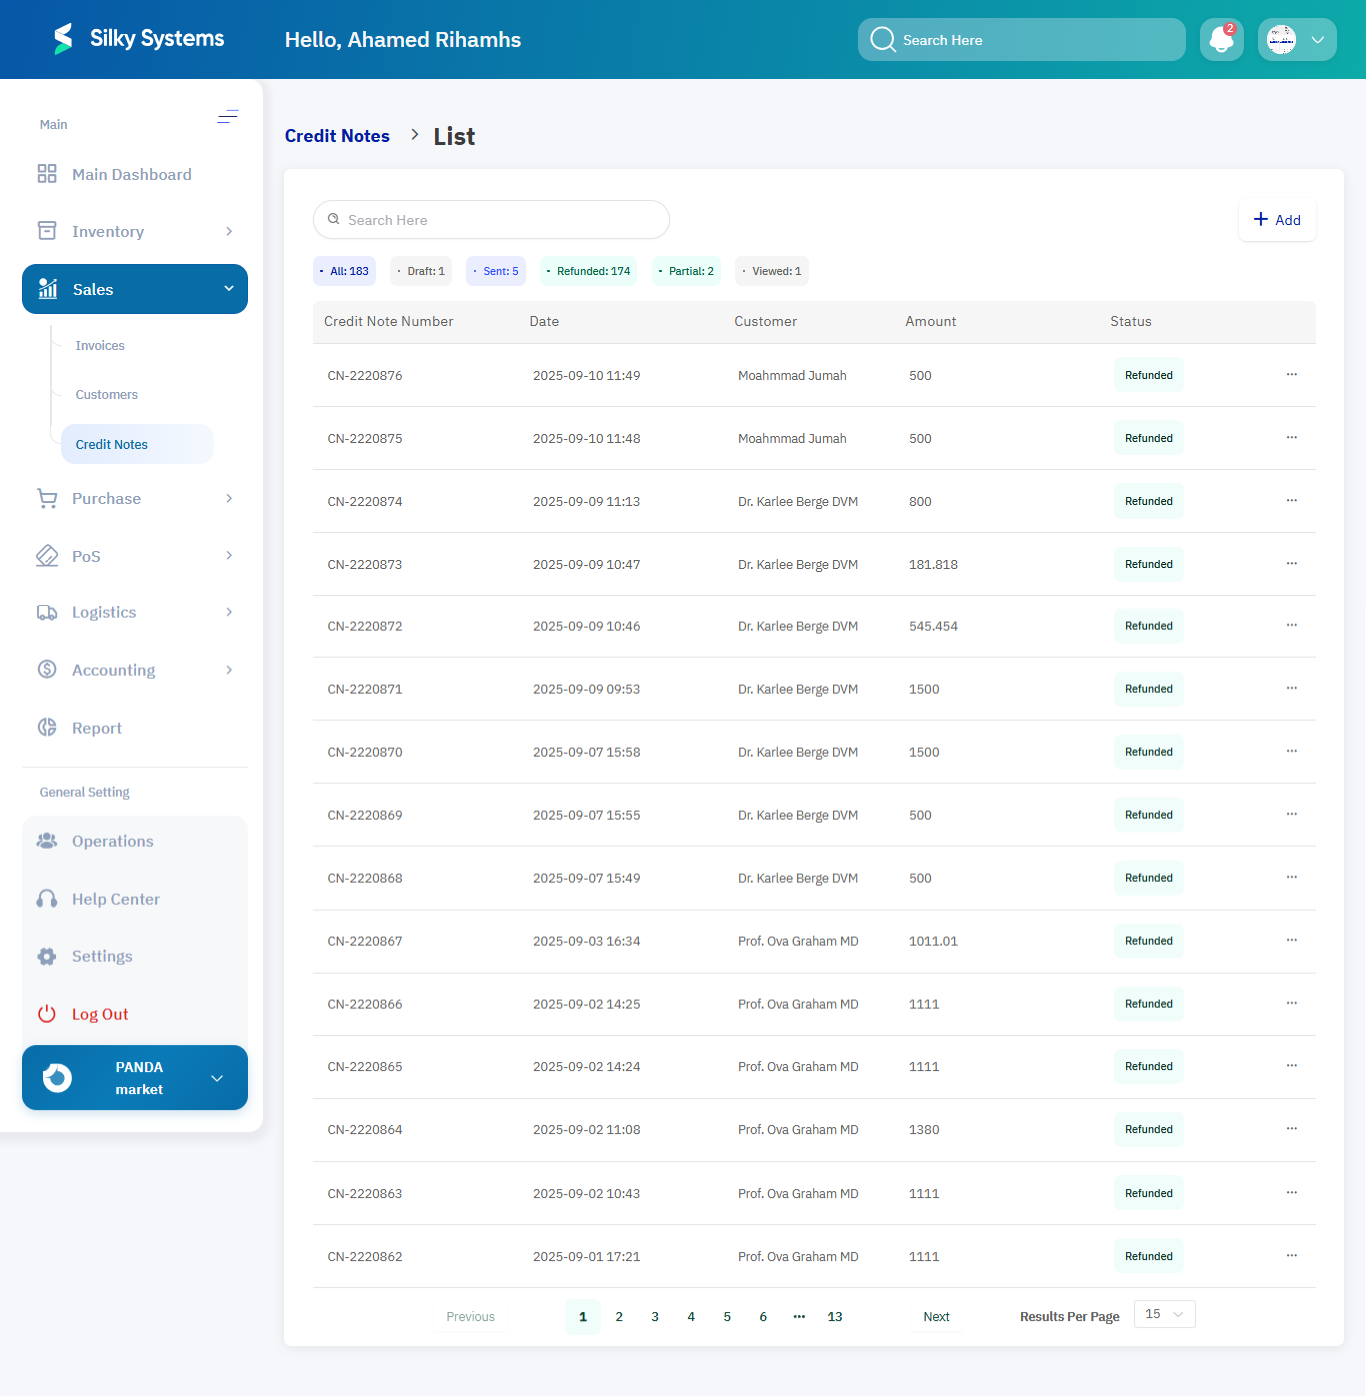This screenshot has width=1366, height=1397.
Task: Select the Partial: 2 status filter
Action: [685, 270]
